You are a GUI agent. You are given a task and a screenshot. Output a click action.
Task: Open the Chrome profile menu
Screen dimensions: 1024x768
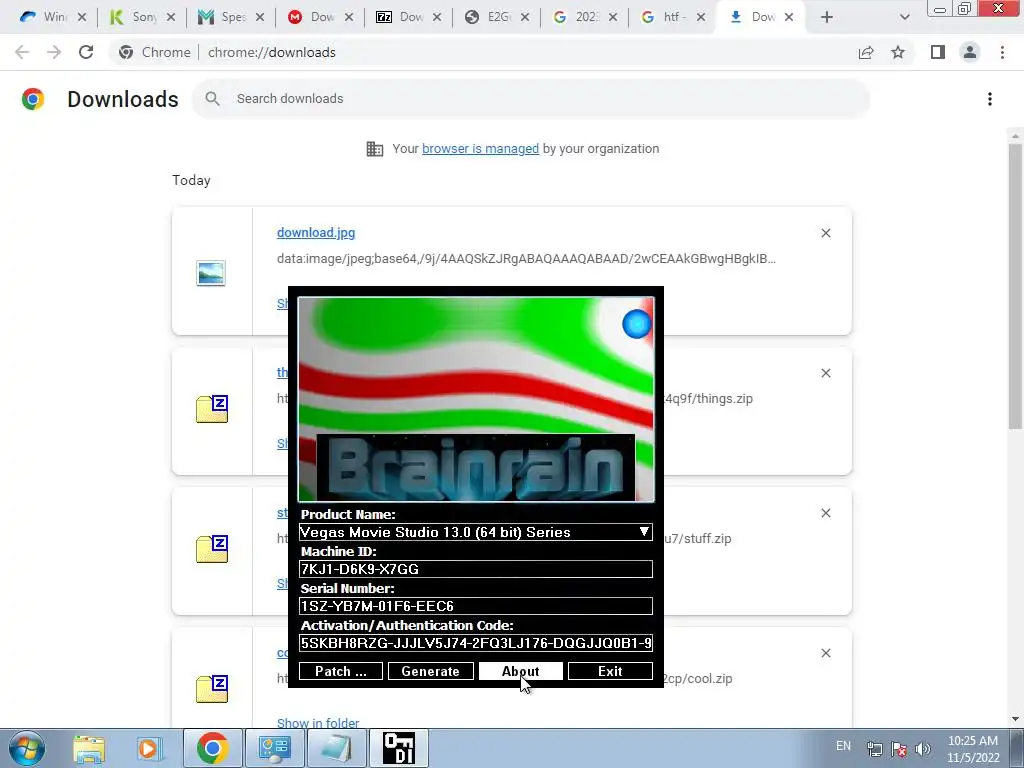970,52
